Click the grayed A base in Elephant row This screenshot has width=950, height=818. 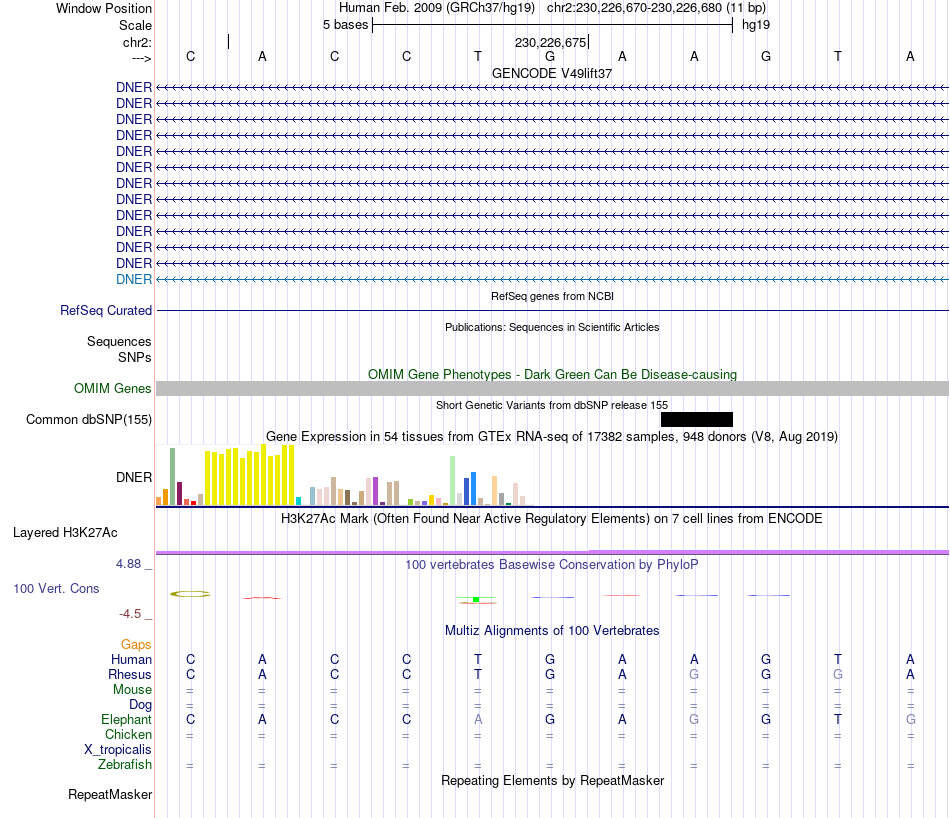478,719
